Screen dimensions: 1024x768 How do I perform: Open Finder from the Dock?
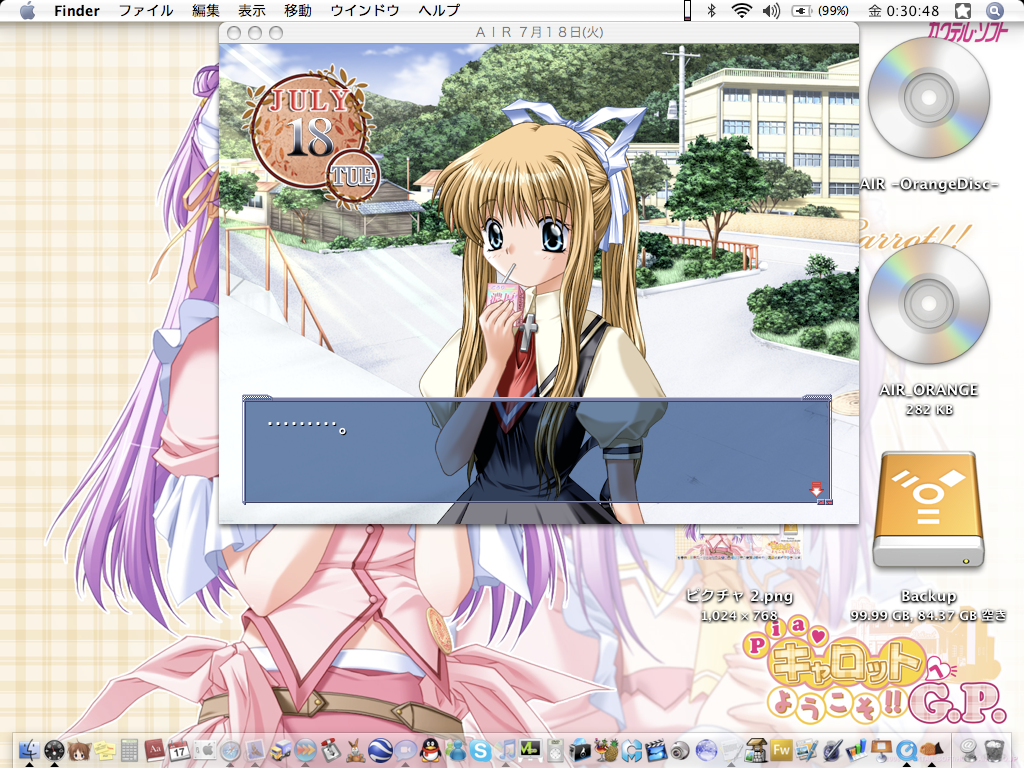tap(29, 750)
